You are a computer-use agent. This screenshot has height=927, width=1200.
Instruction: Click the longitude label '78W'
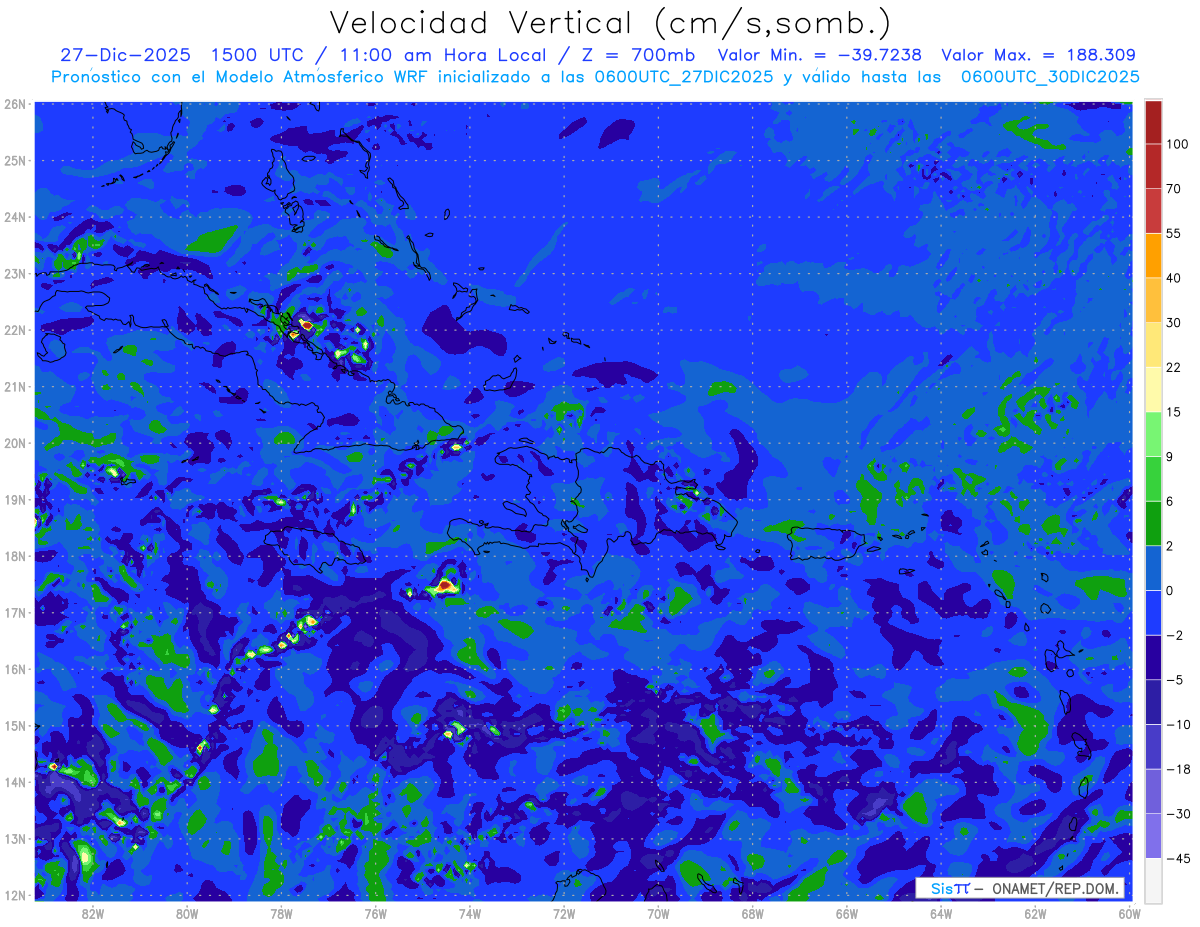coord(281,913)
